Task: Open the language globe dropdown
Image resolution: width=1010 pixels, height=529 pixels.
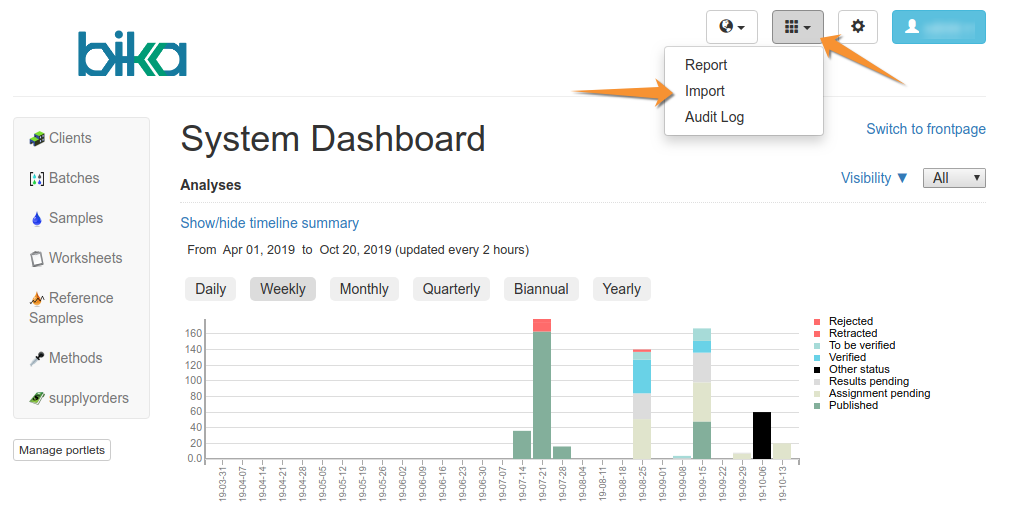Action: pos(732,27)
